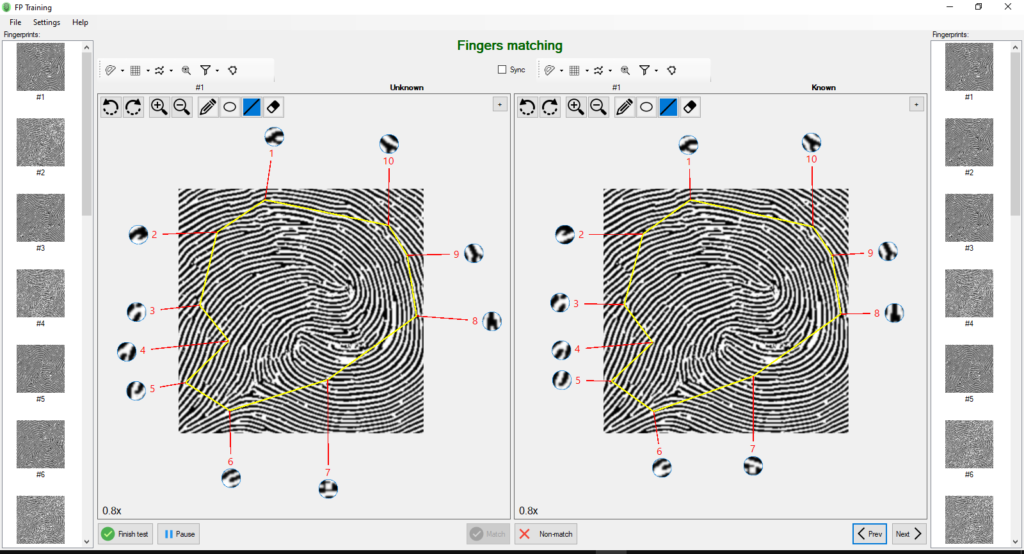Rotate the Unknown print clockwise
Image resolution: width=1024 pixels, height=554 pixels.
133,107
